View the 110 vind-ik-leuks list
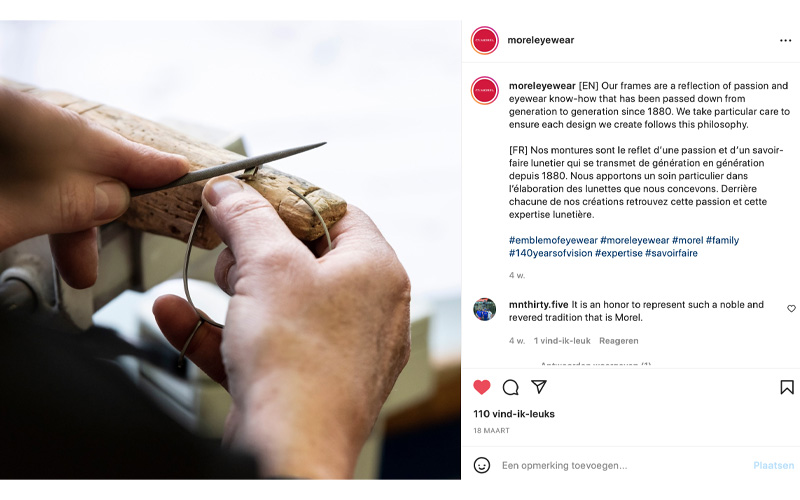This screenshot has width=800, height=500. pyautogui.click(x=514, y=414)
